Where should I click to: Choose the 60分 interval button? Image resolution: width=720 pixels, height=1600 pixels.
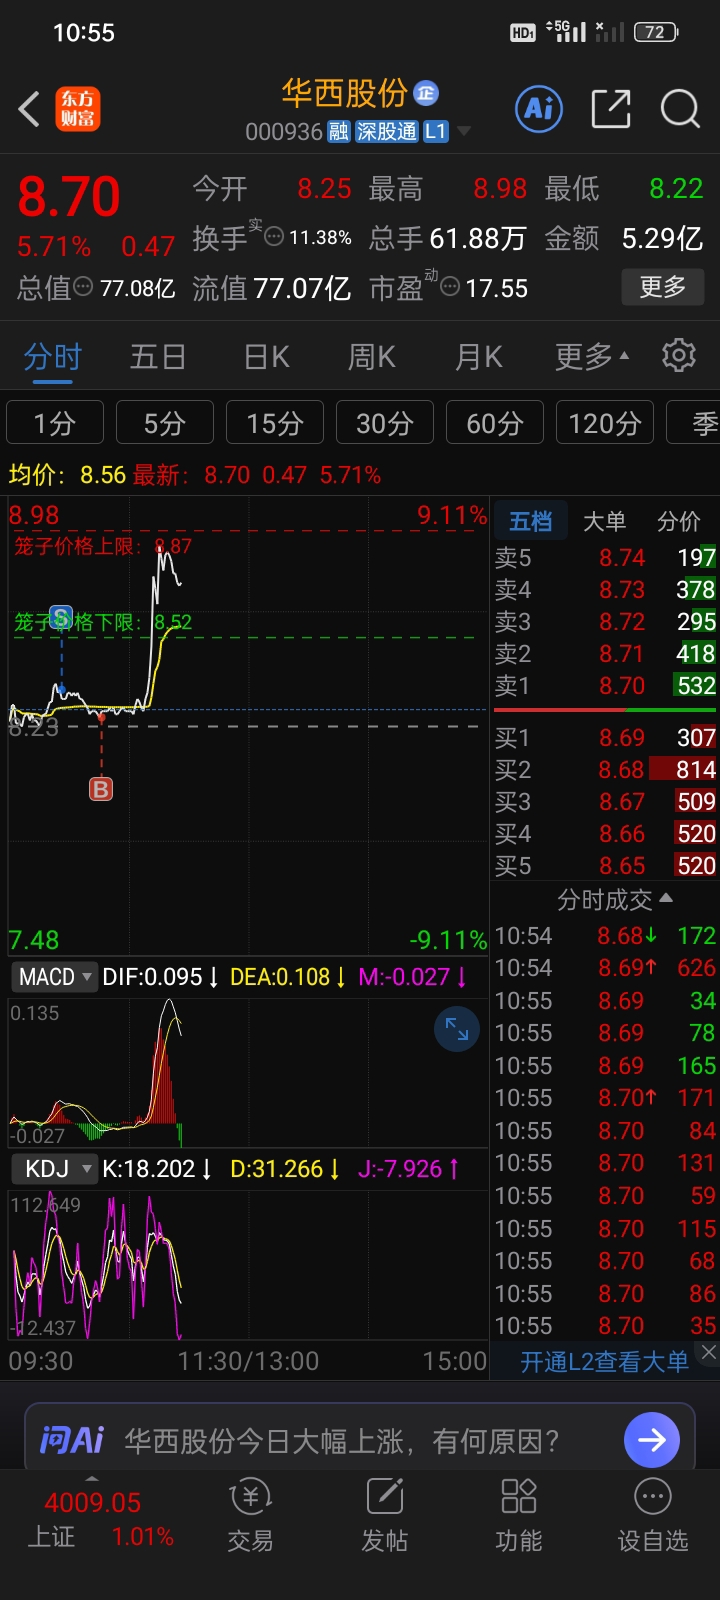coord(495,423)
